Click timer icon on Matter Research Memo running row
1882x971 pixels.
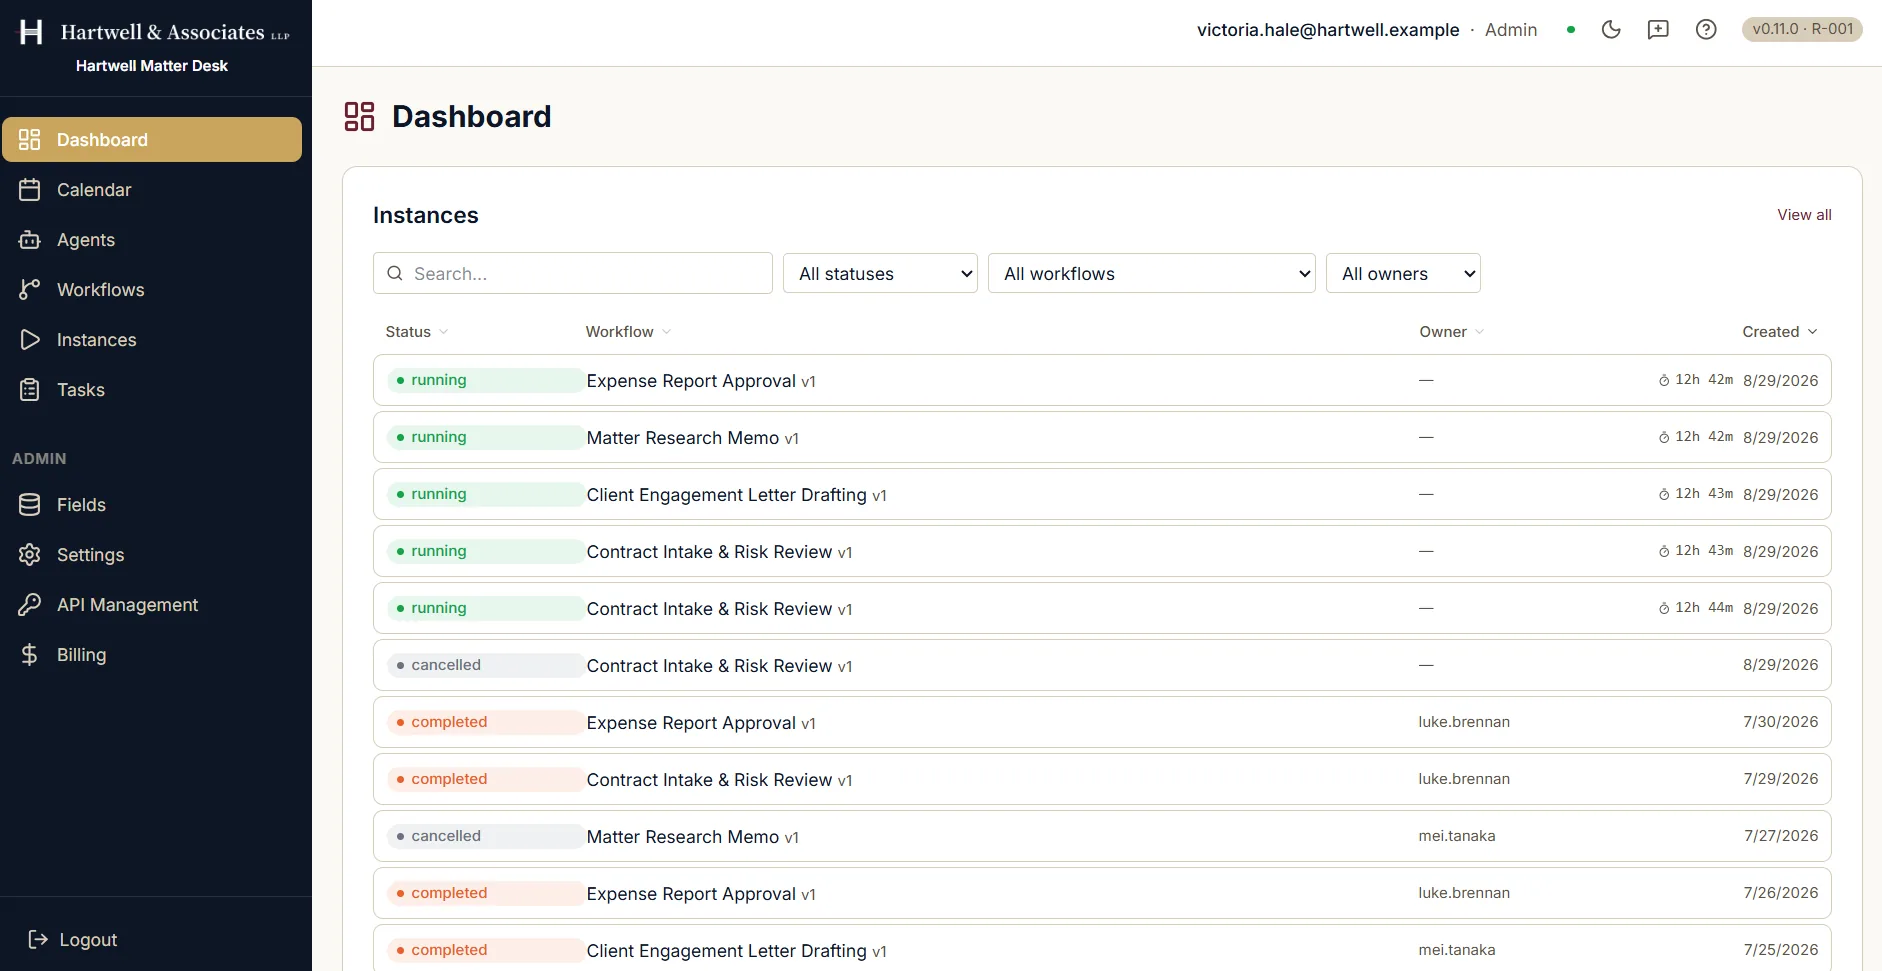click(x=1664, y=437)
